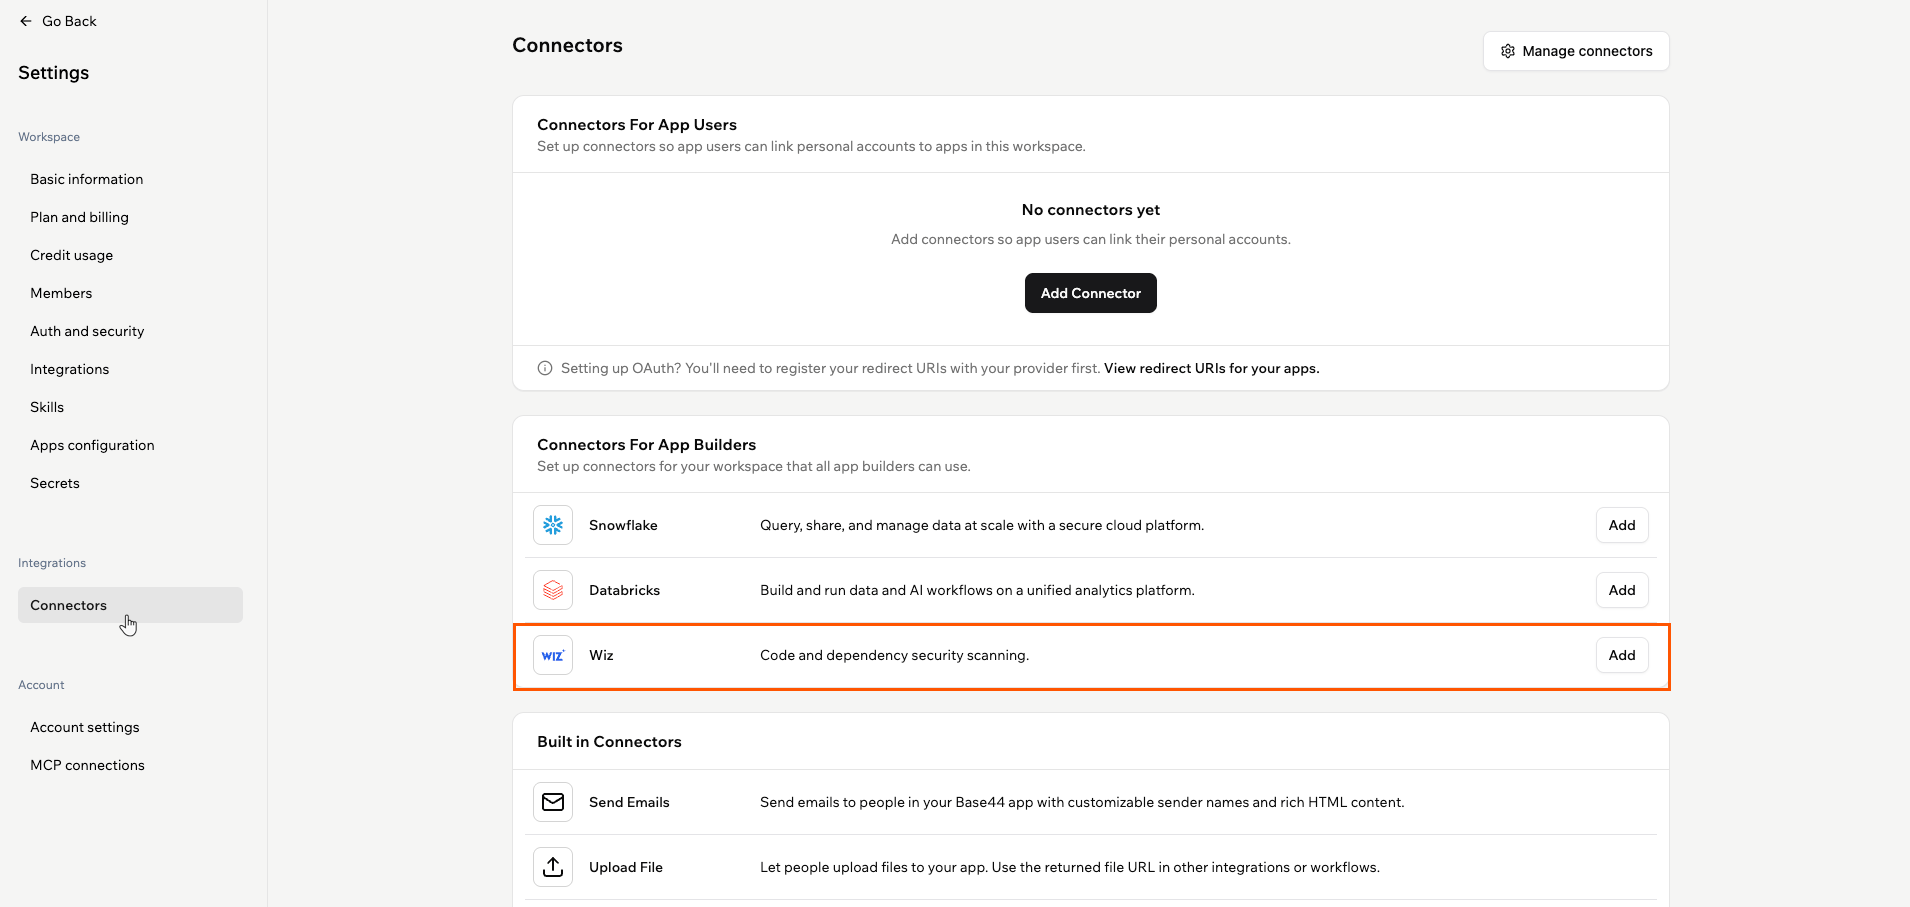The height and width of the screenshot is (907, 1910).
Task: Click the Send Emails envelope icon
Action: point(553,802)
